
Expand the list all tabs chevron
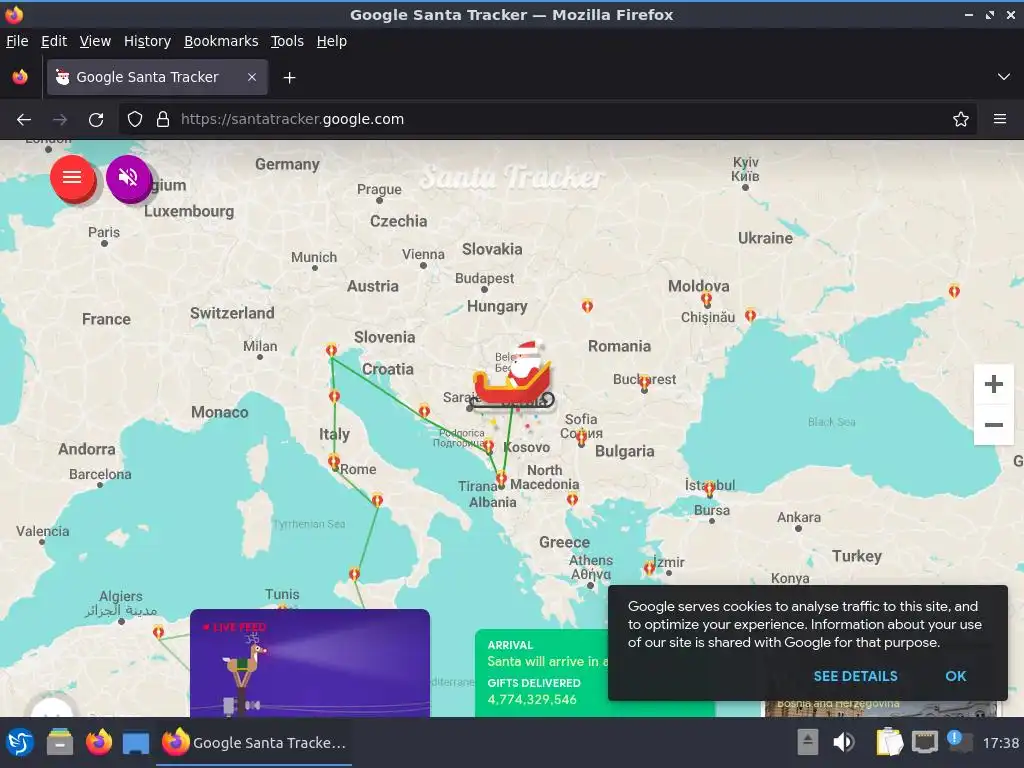pyautogui.click(x=1004, y=77)
